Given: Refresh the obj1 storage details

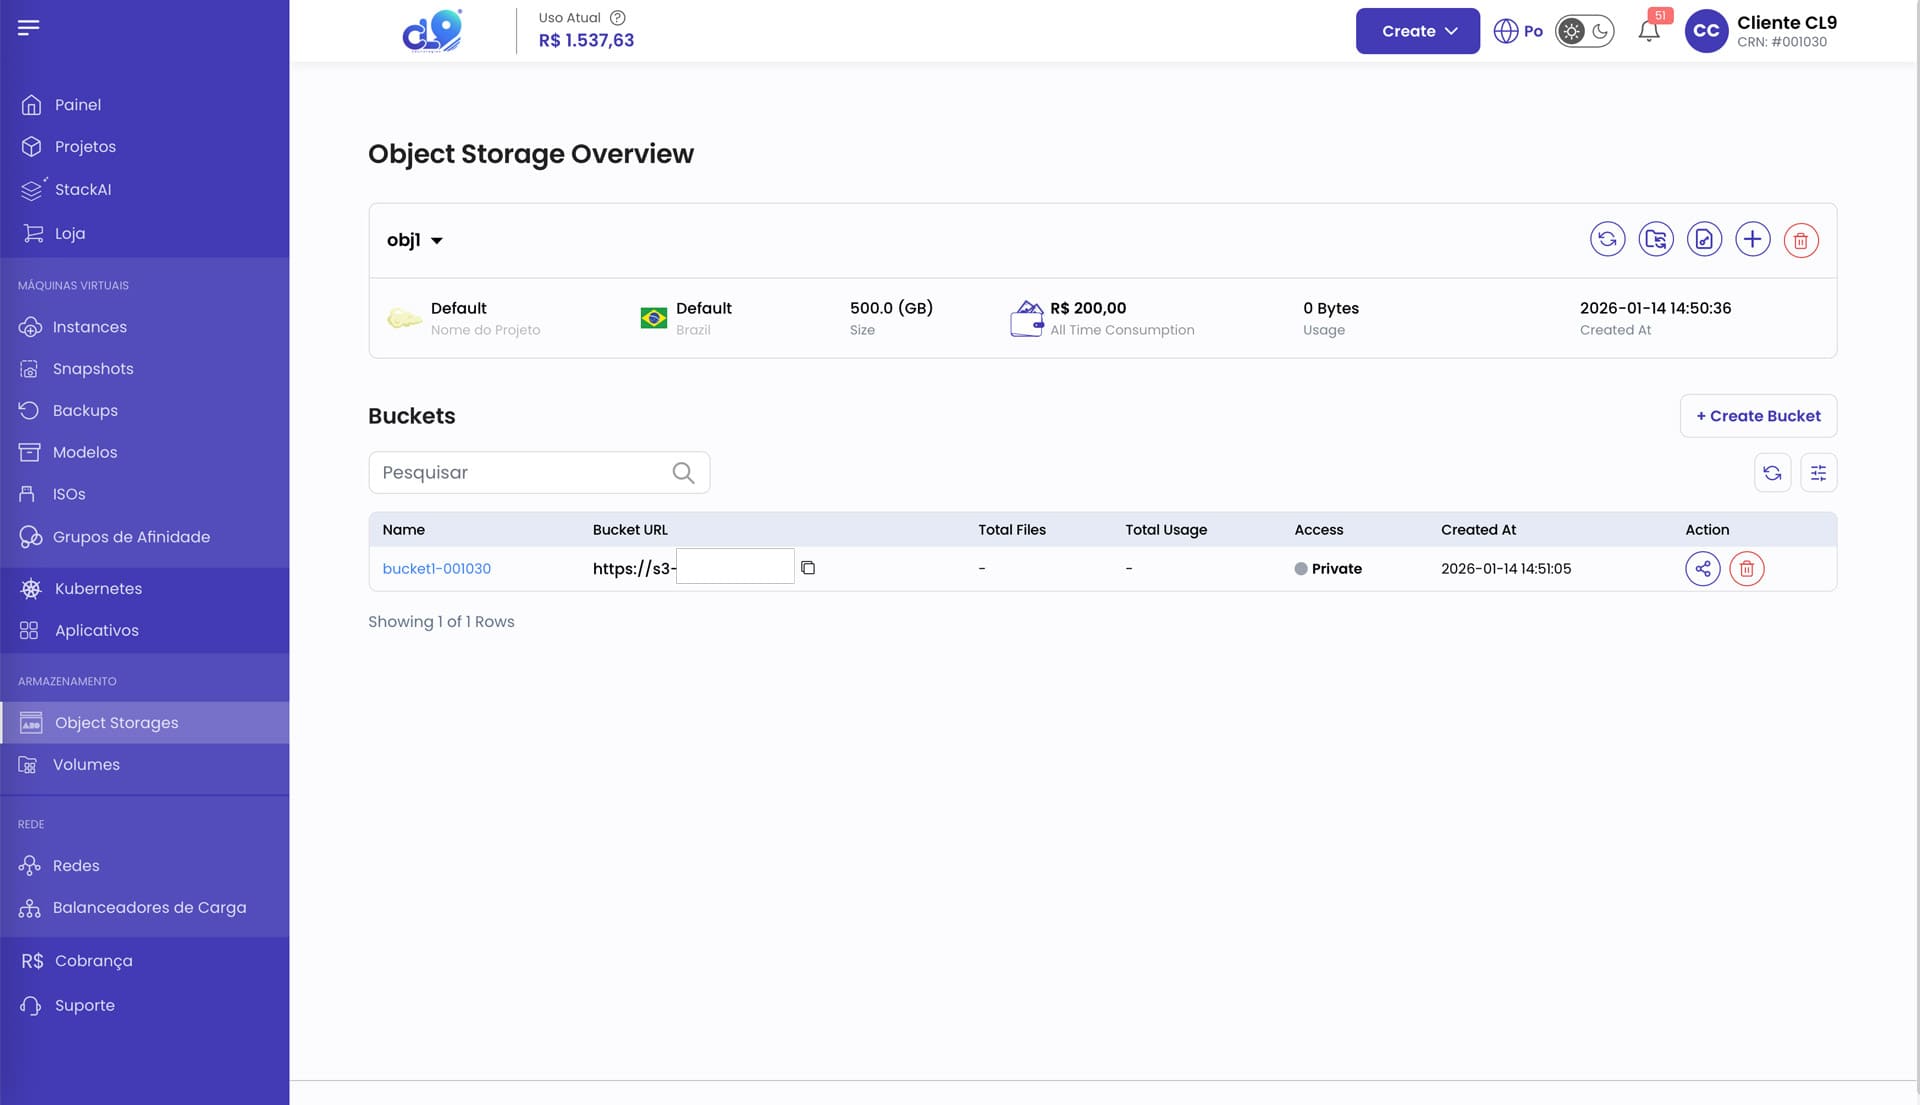Looking at the screenshot, I should click(1607, 240).
